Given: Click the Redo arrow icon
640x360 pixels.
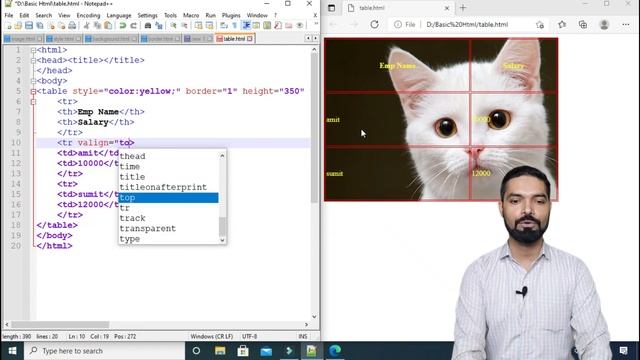Looking at the screenshot, I should pos(133,26).
